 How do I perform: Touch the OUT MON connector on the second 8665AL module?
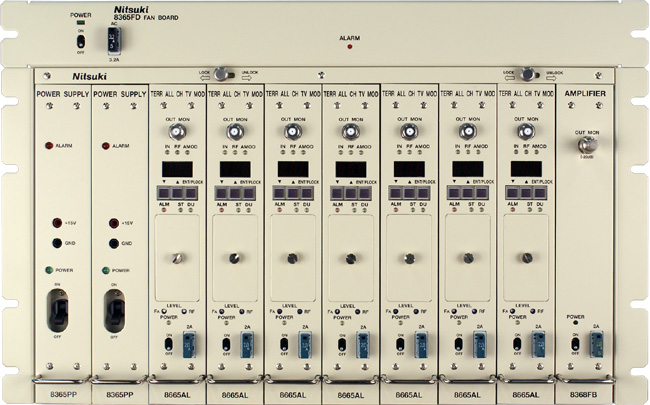(x=235, y=133)
